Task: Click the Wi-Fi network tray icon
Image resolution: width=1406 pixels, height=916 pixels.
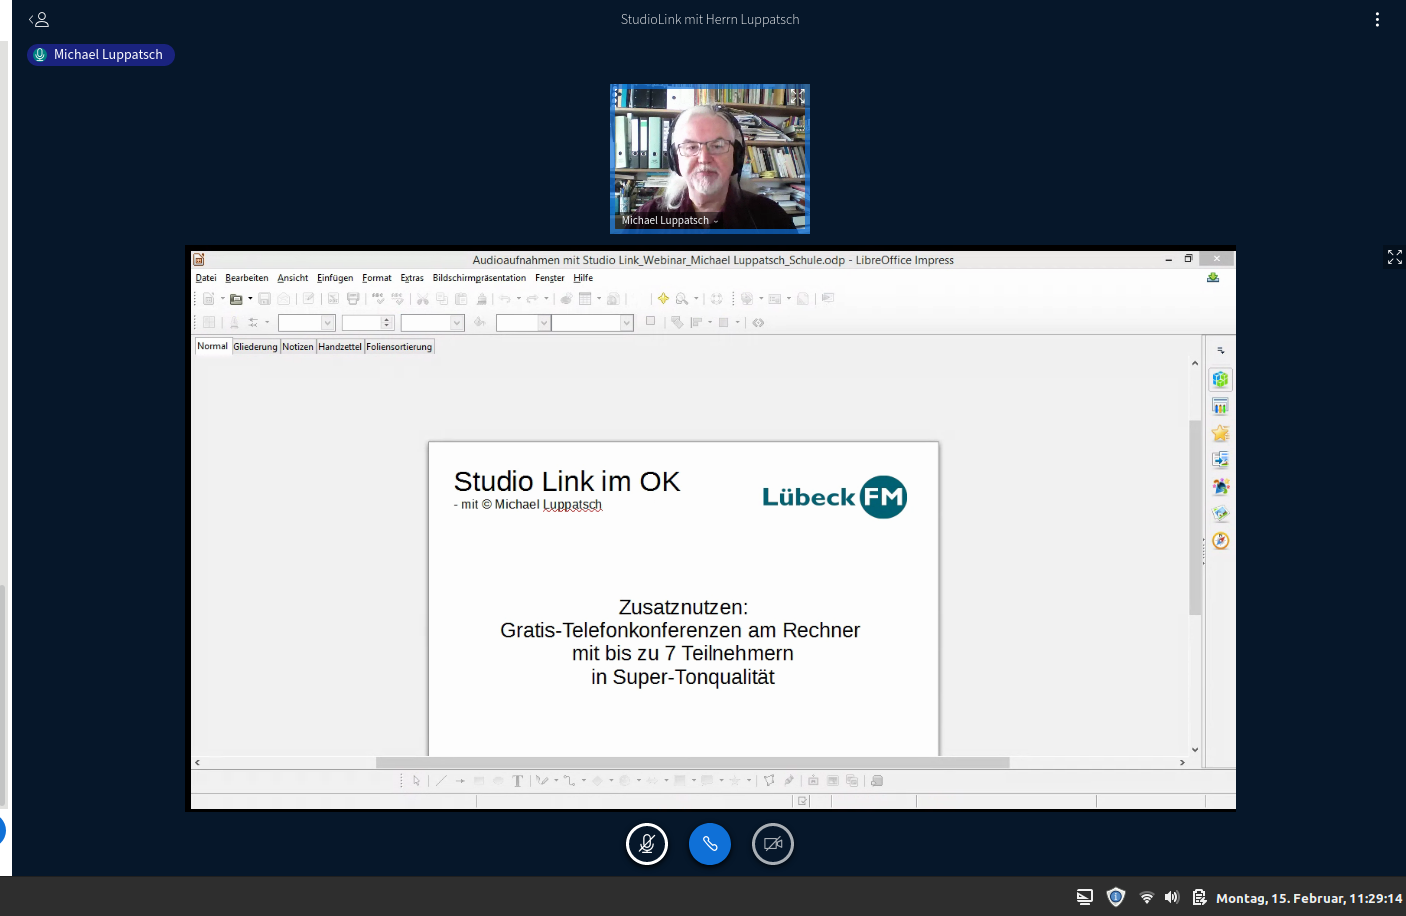Action: [x=1147, y=898]
